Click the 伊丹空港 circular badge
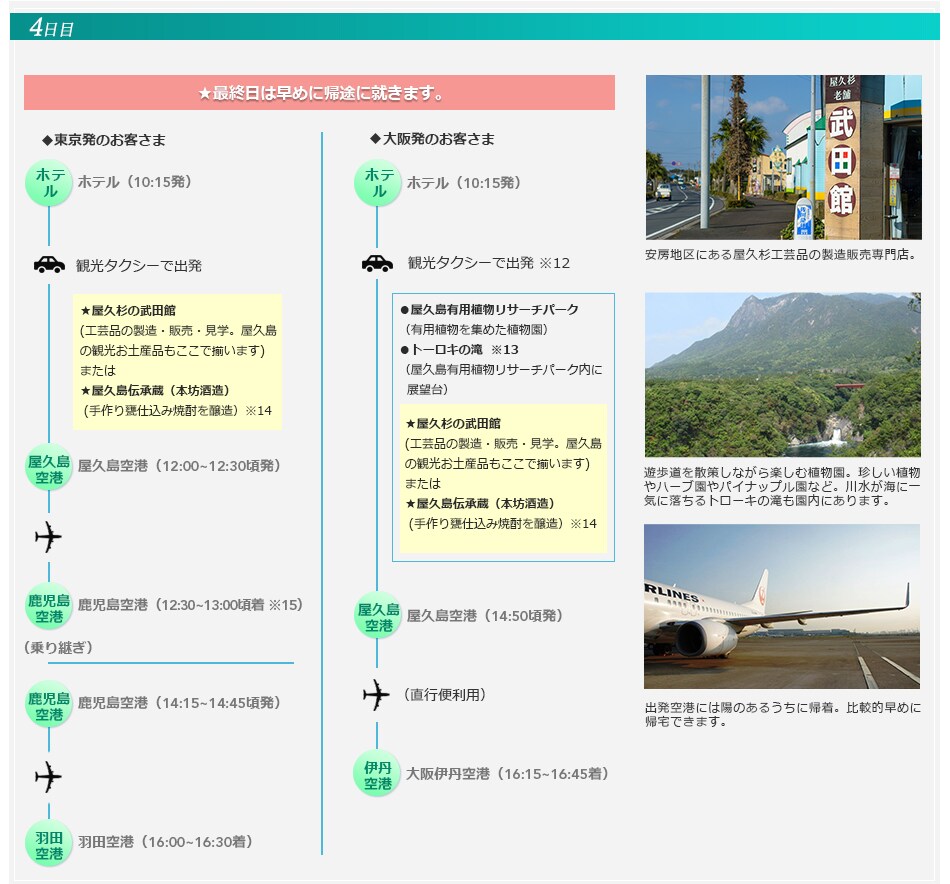 [377, 774]
